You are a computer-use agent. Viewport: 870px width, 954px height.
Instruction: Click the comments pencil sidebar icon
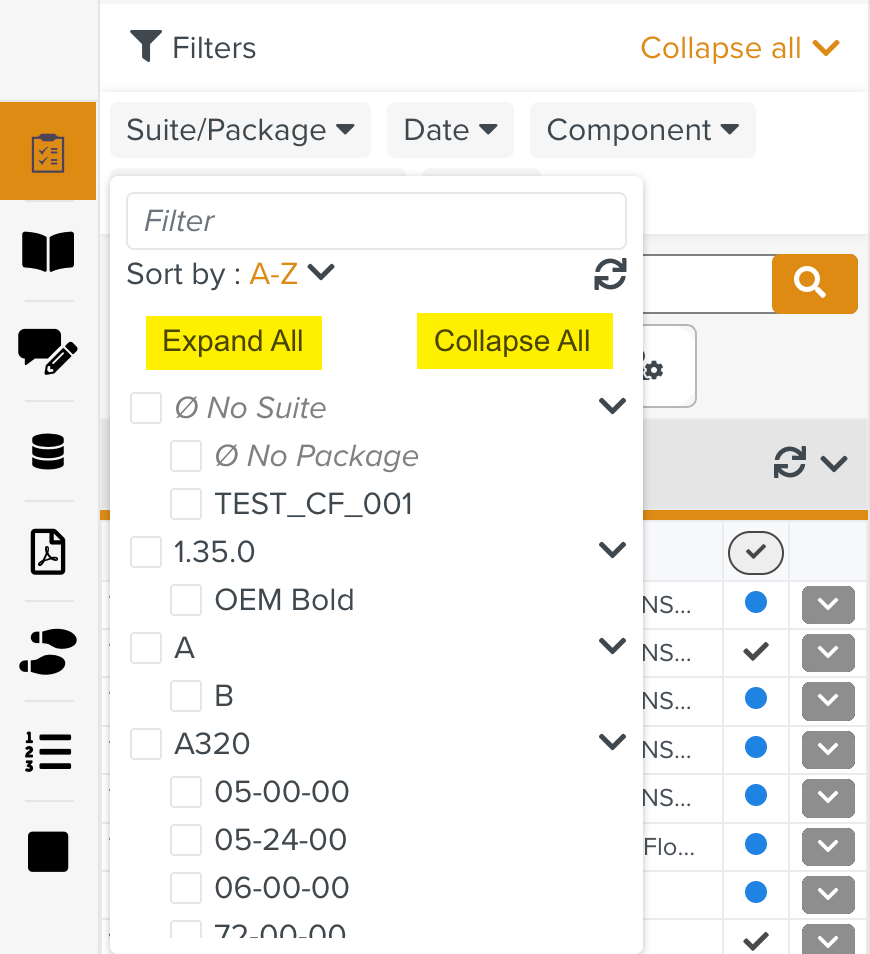coord(48,352)
